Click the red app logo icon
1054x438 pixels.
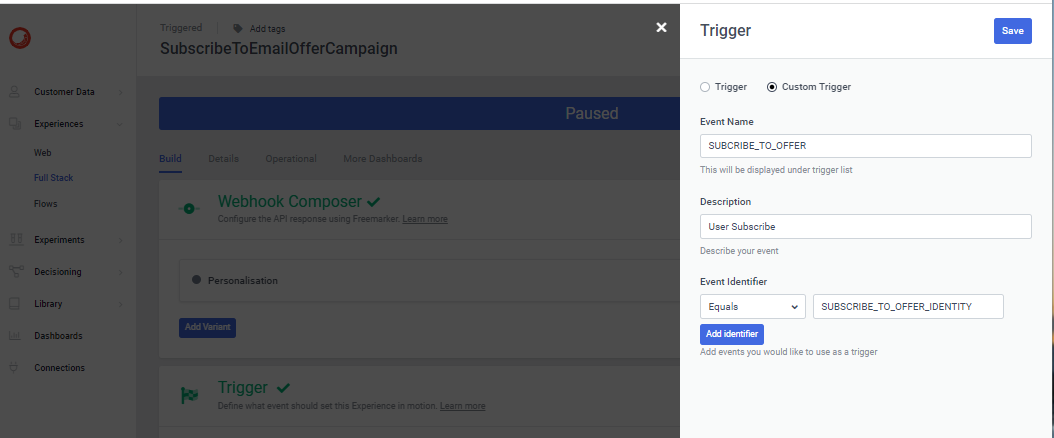(x=20, y=38)
